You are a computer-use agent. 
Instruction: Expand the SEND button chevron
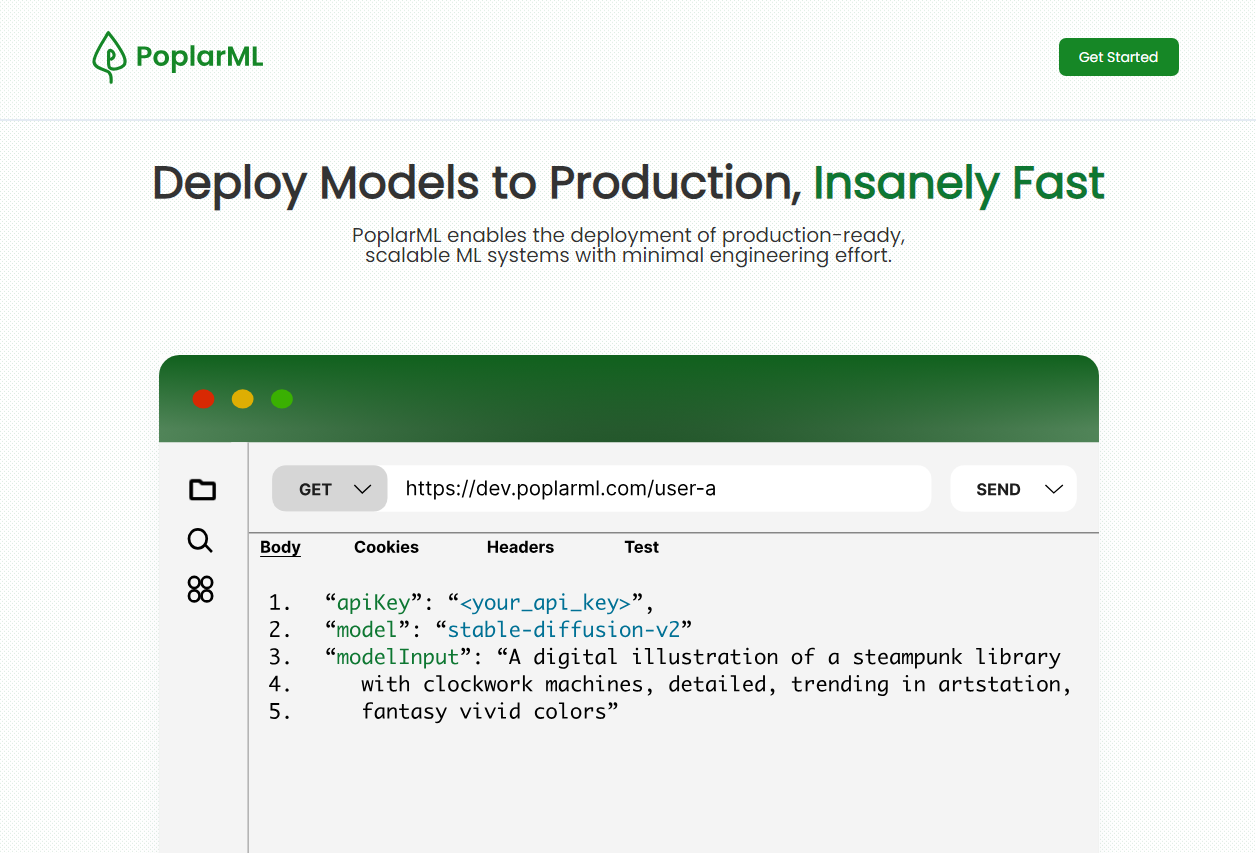point(1053,489)
